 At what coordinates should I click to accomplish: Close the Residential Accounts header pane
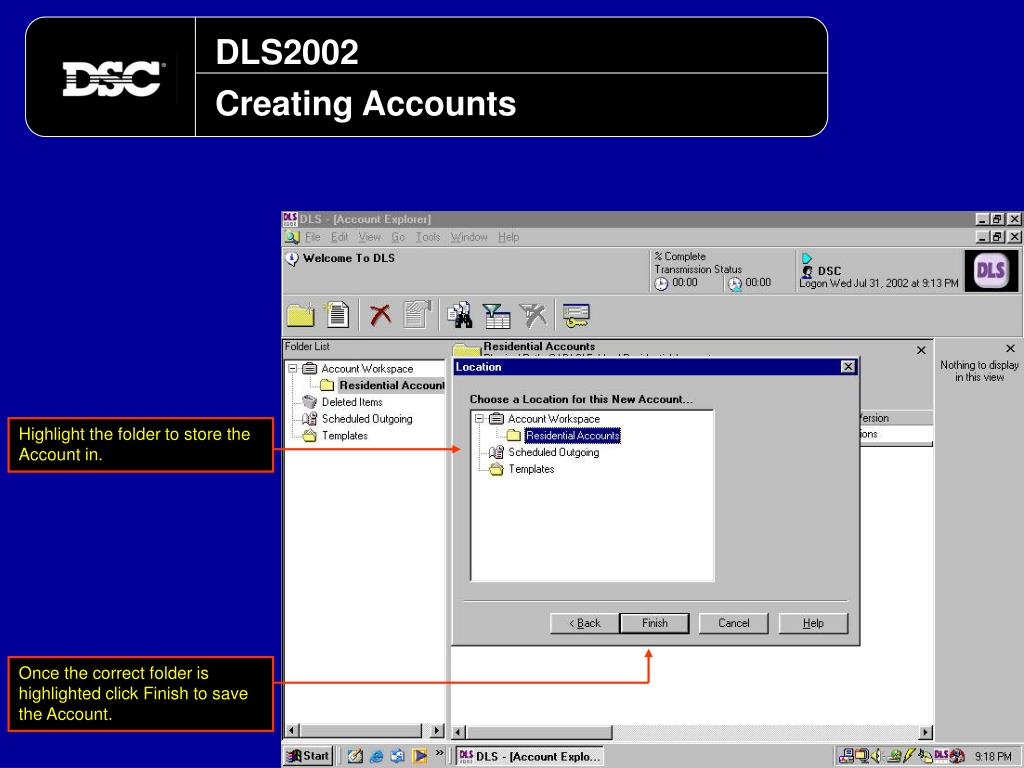click(921, 351)
